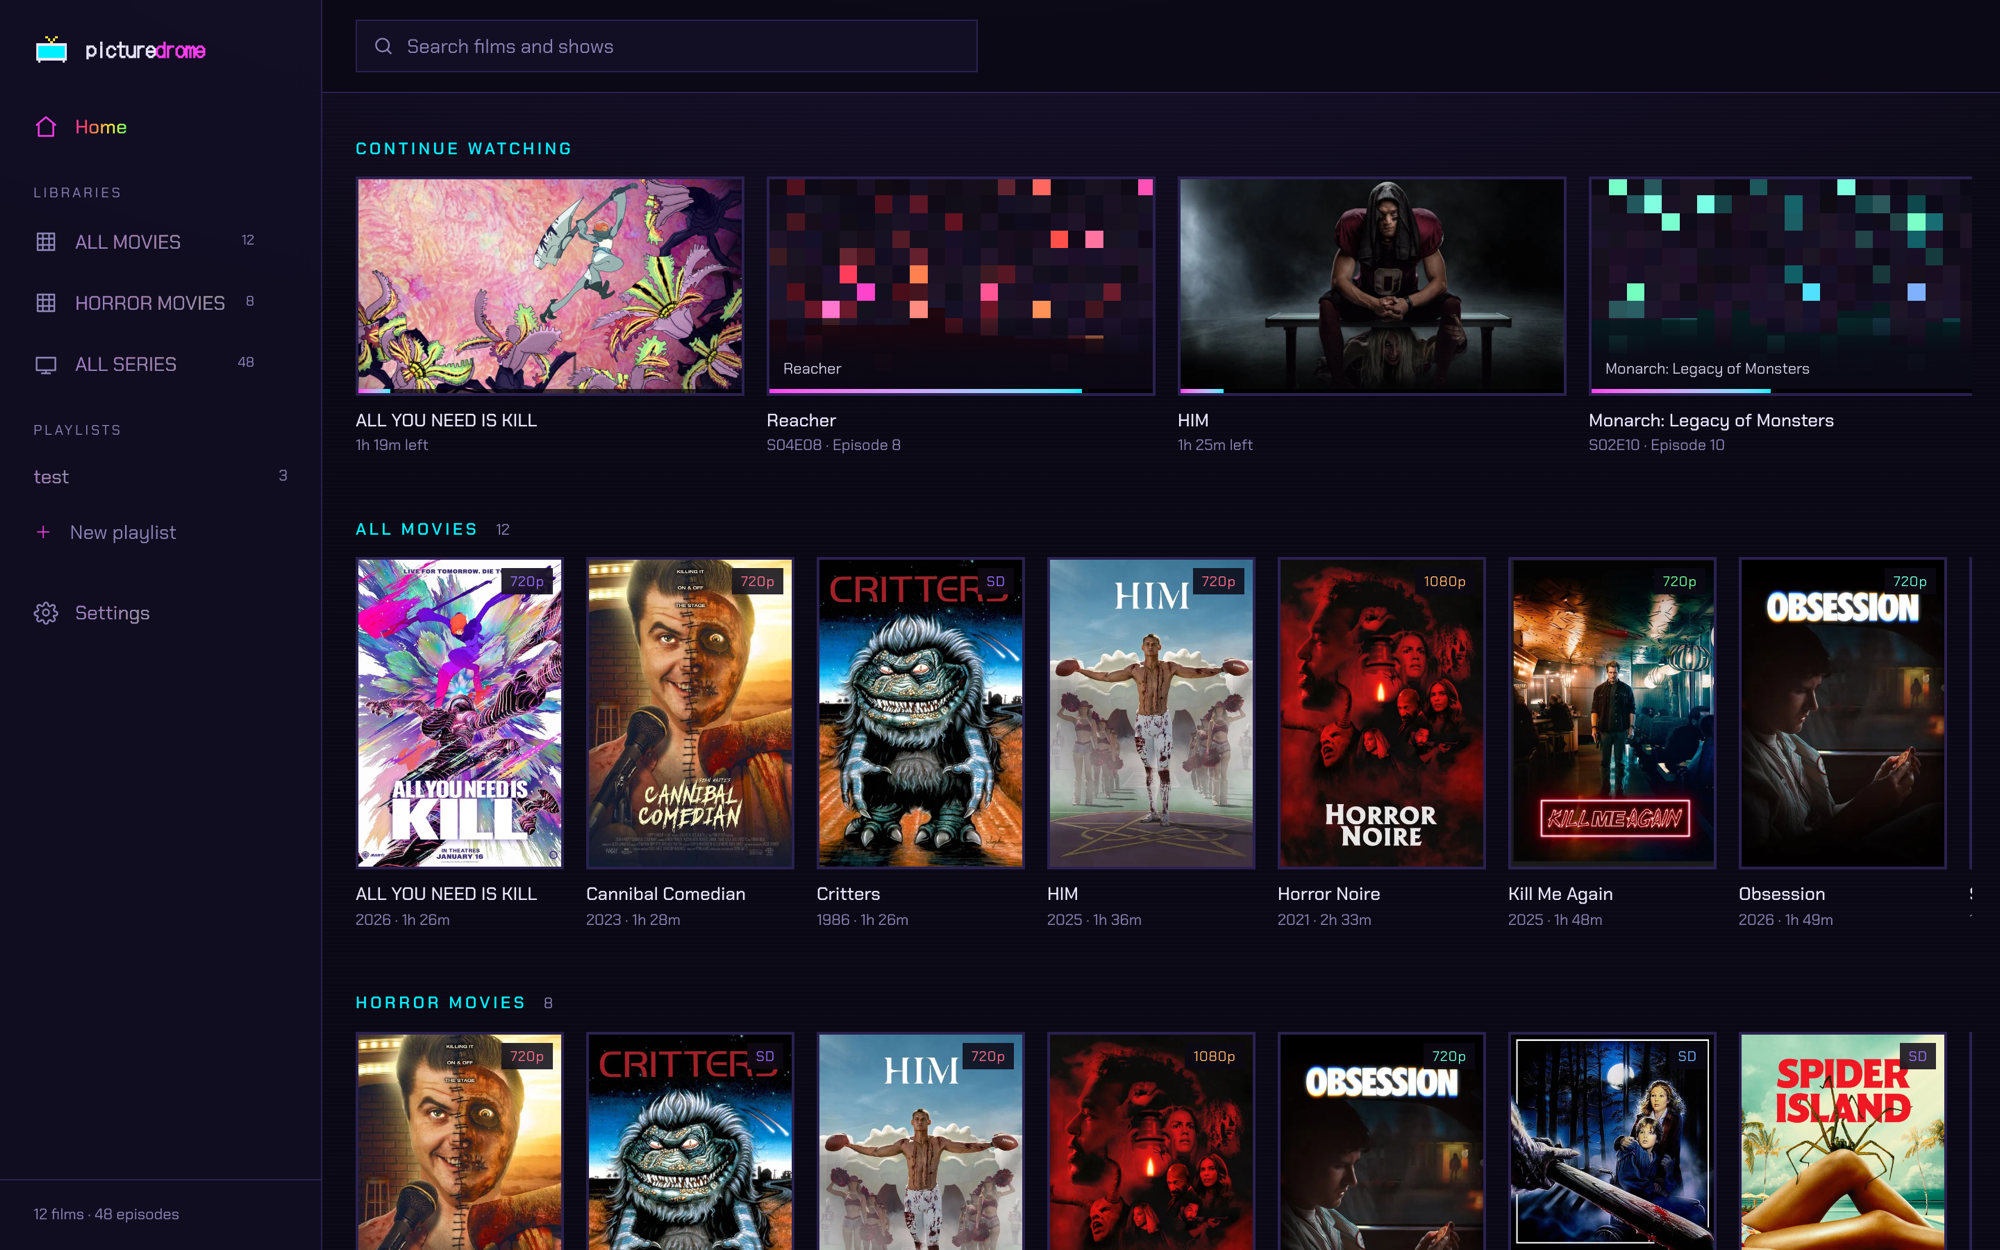Open ALL YOU NEED IS KILL poster in All Movies
2000x1250 pixels.
click(460, 713)
